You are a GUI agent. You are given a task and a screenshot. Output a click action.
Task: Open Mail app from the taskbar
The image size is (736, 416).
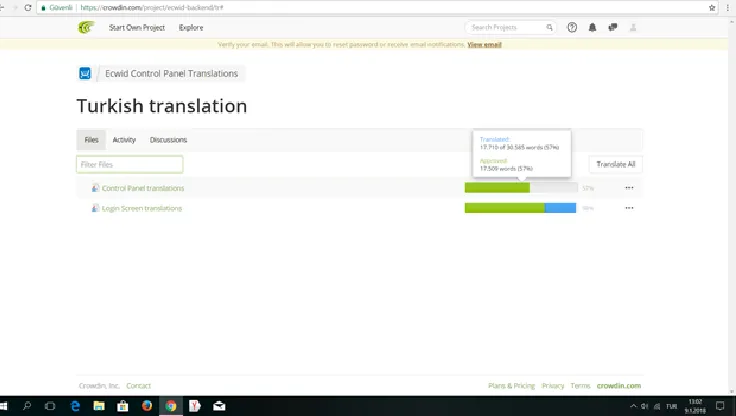(x=219, y=406)
